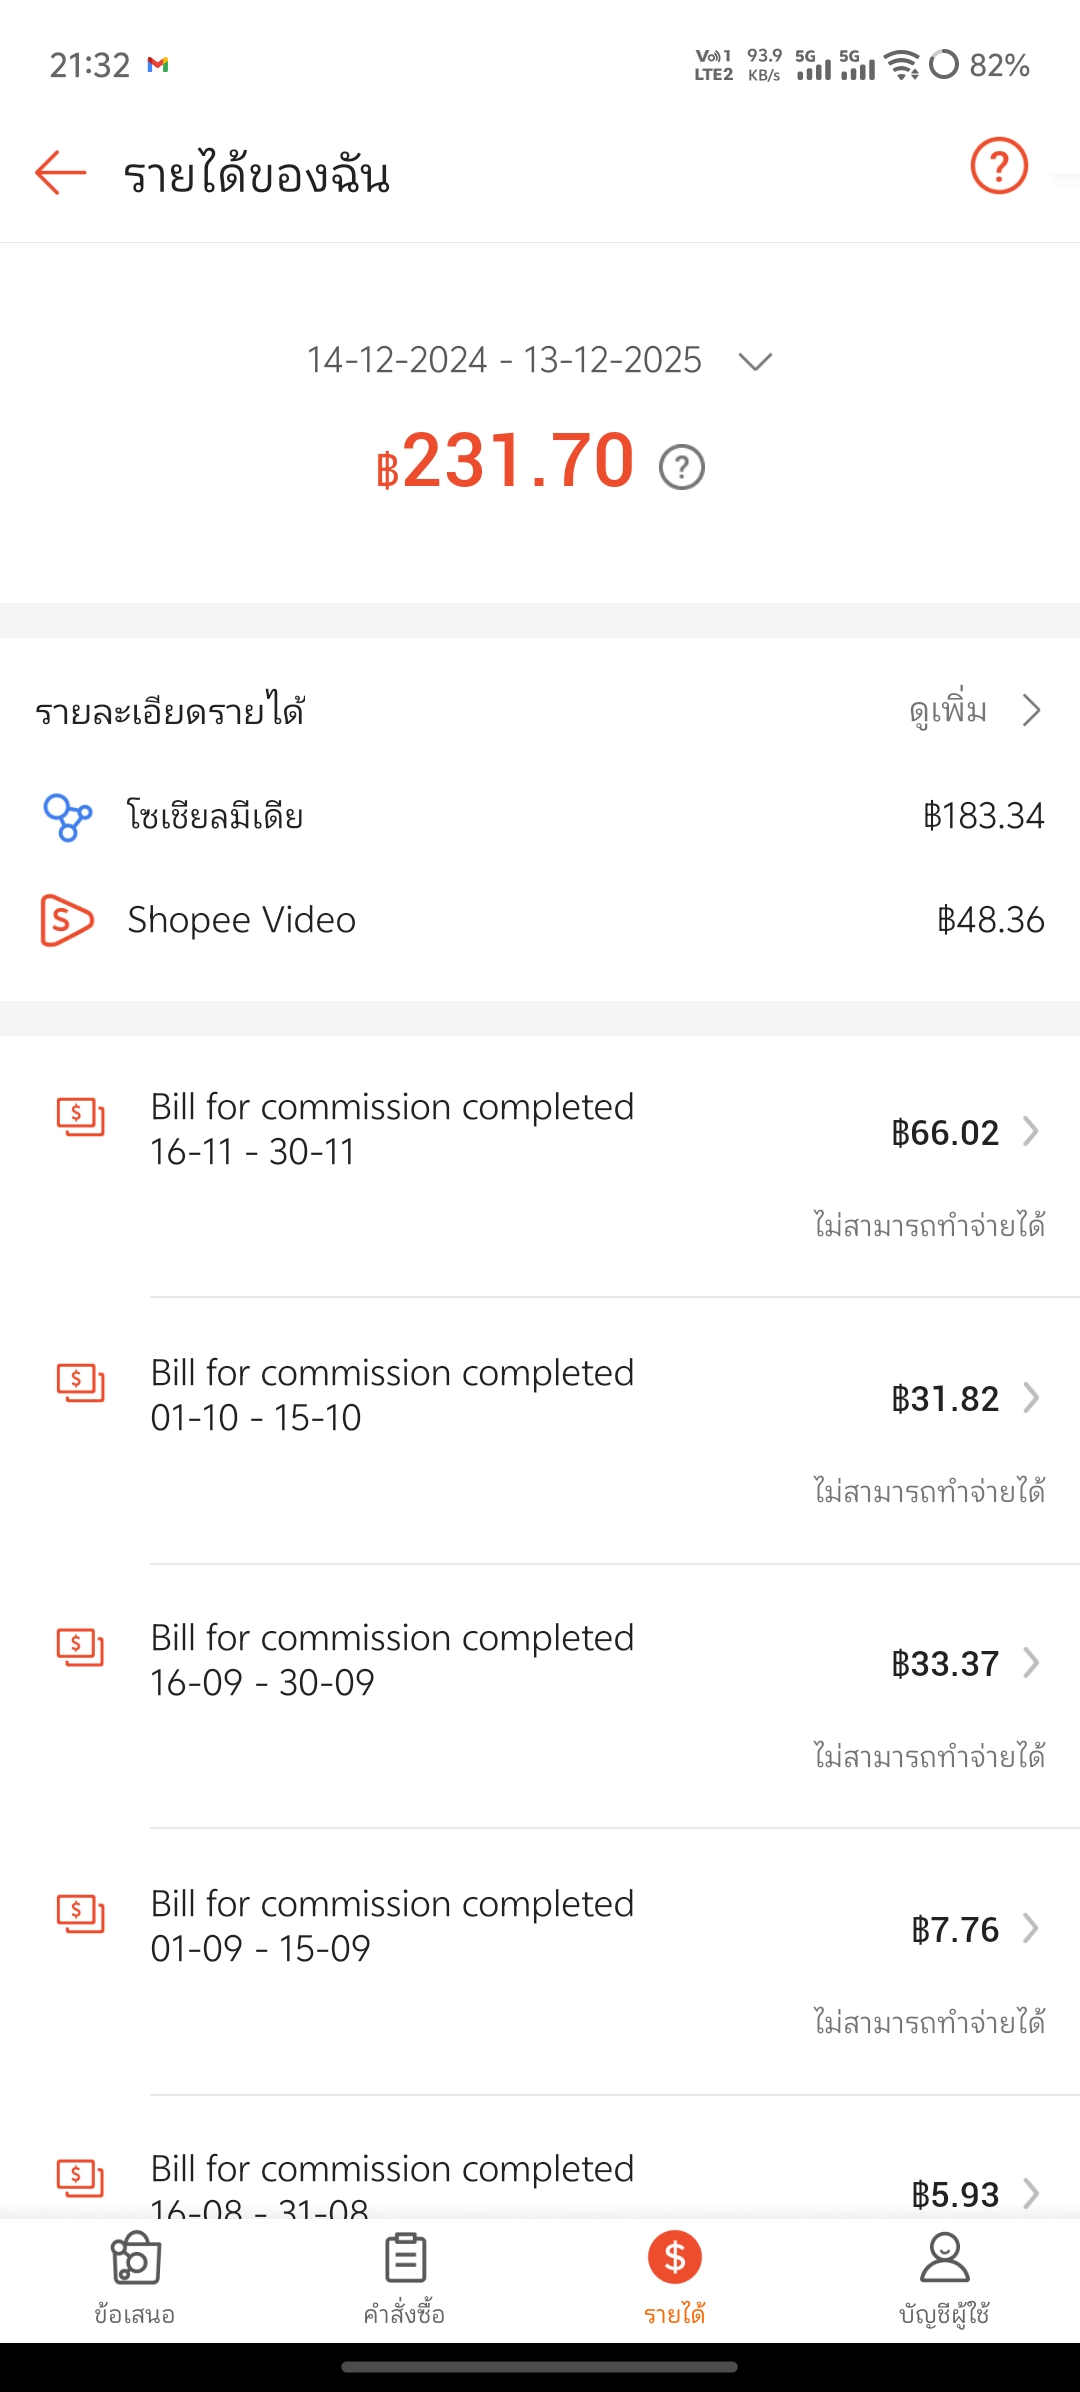Tap the info icon beside ฿231.70

coord(682,467)
